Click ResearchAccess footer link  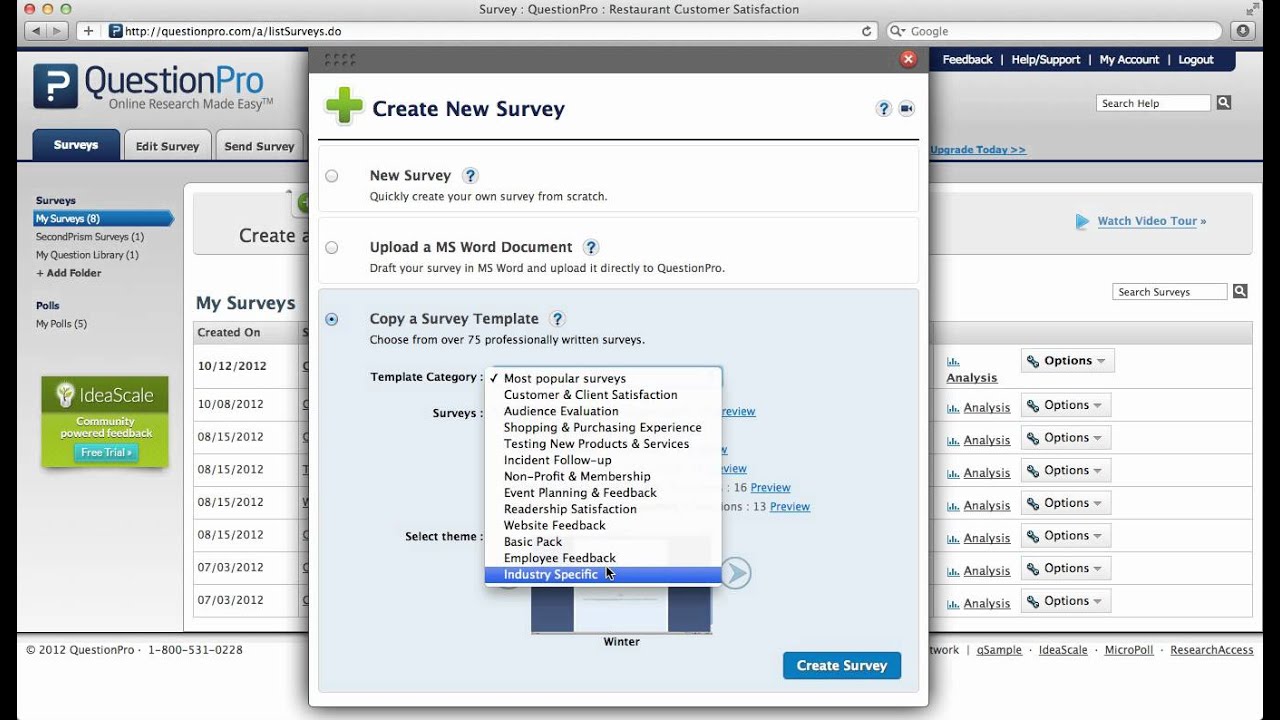1212,650
